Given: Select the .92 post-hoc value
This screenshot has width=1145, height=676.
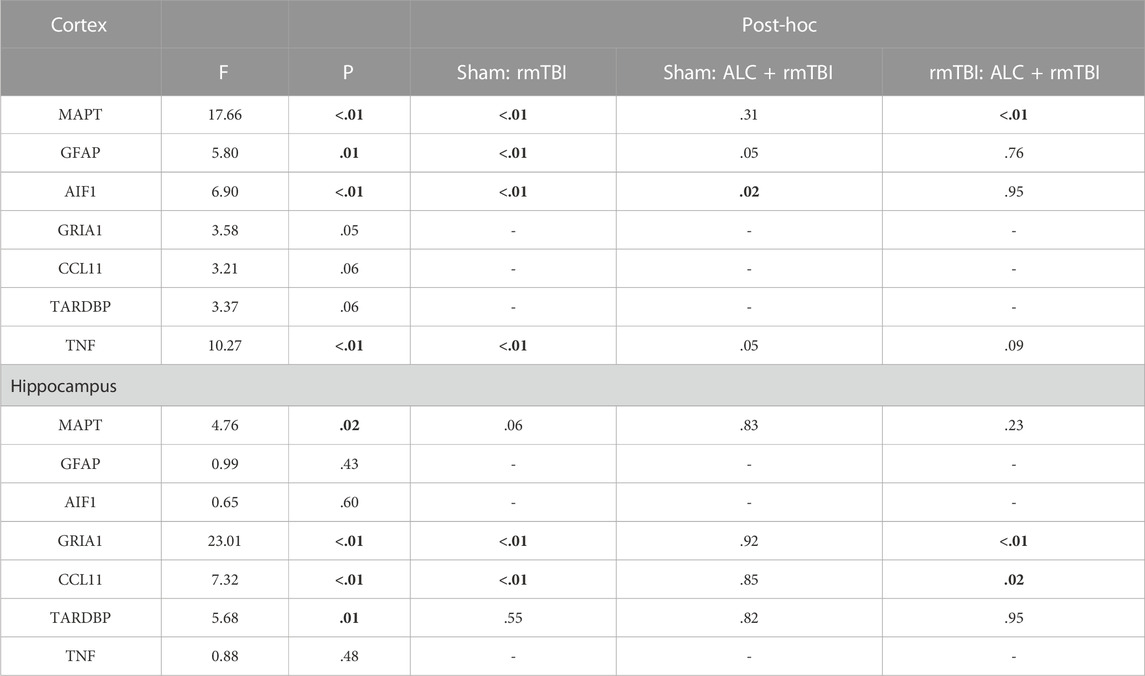Looking at the screenshot, I should [x=748, y=541].
